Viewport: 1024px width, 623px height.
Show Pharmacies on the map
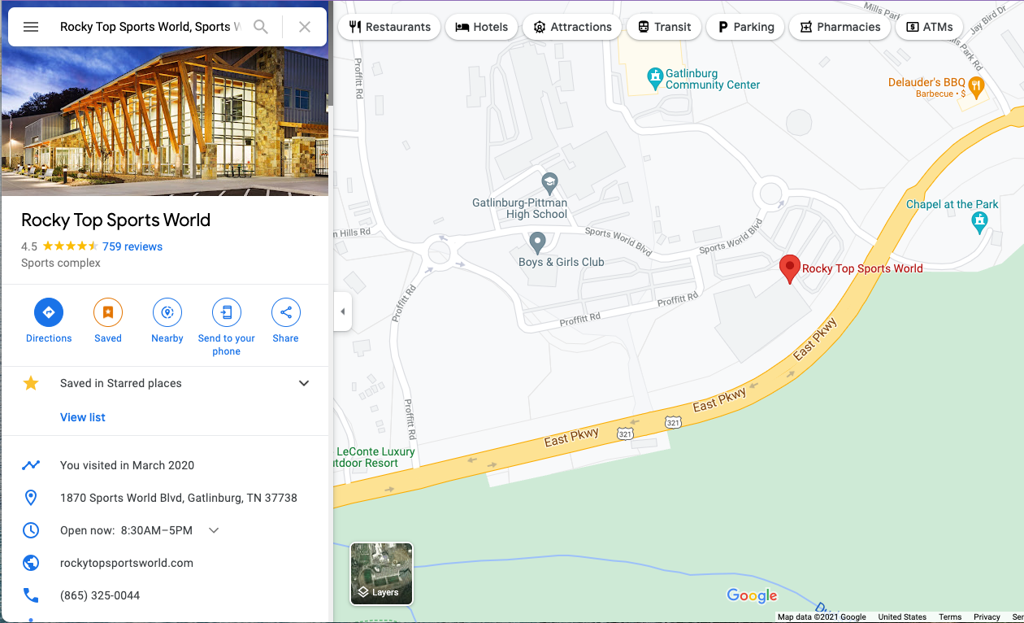(x=840, y=27)
